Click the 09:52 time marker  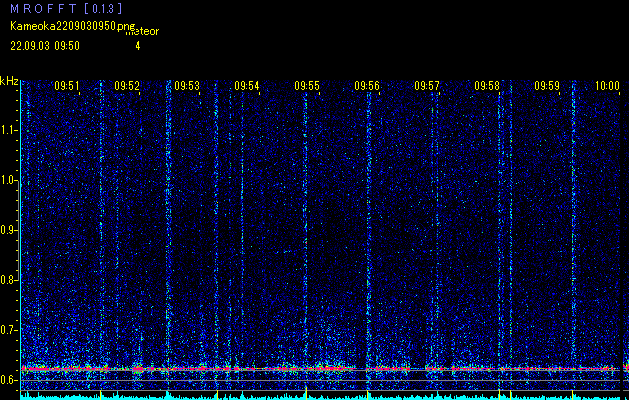(127, 86)
